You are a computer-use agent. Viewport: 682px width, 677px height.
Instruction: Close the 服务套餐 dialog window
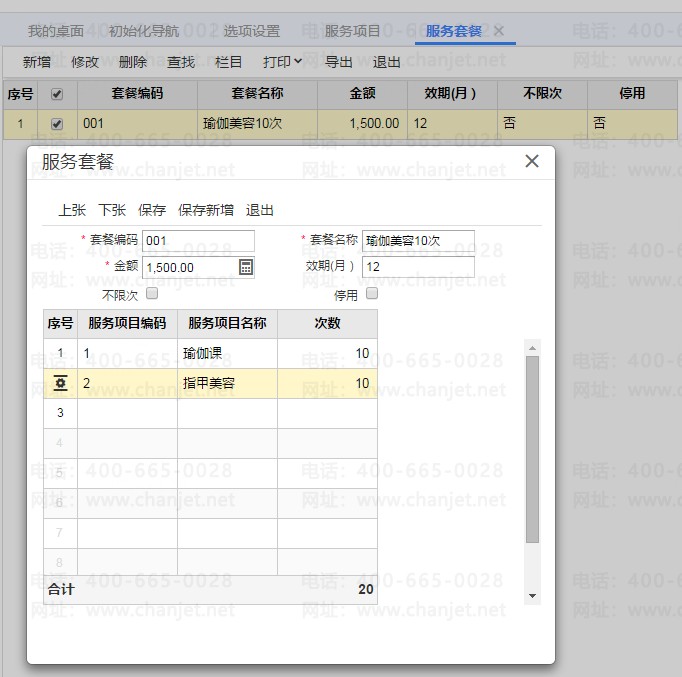tap(532, 161)
